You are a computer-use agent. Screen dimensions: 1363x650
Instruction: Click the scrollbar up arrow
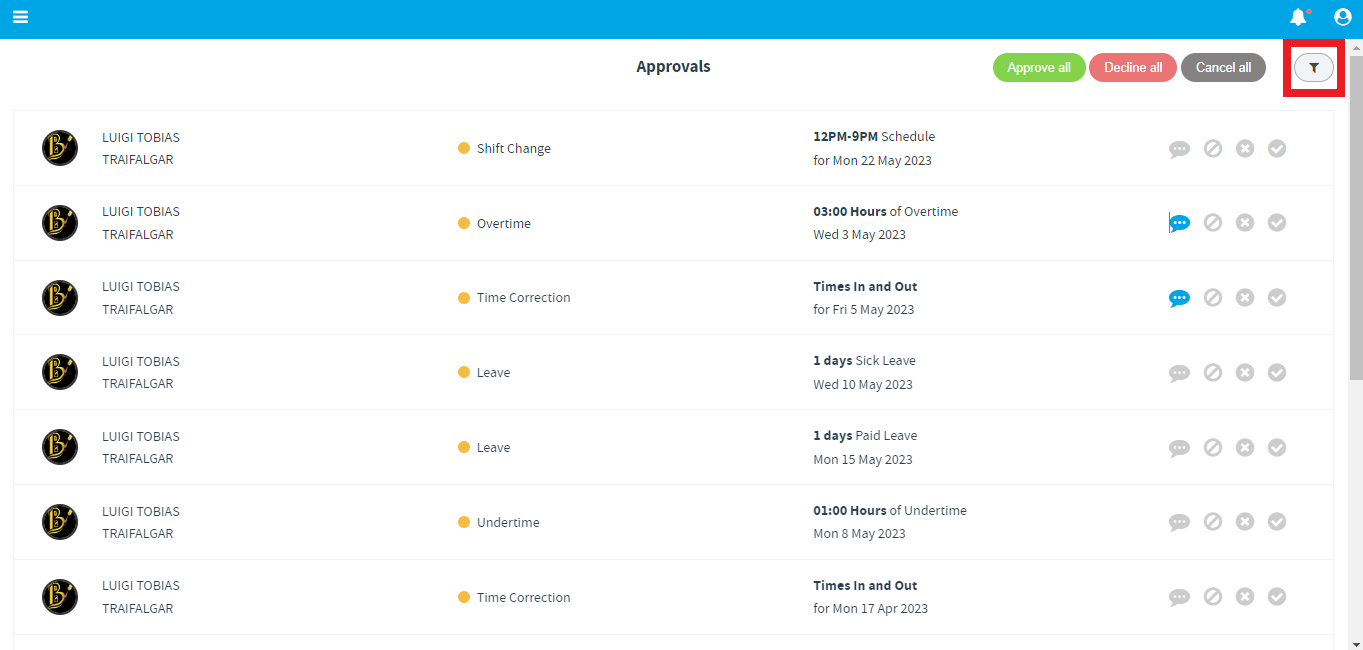coord(1356,46)
